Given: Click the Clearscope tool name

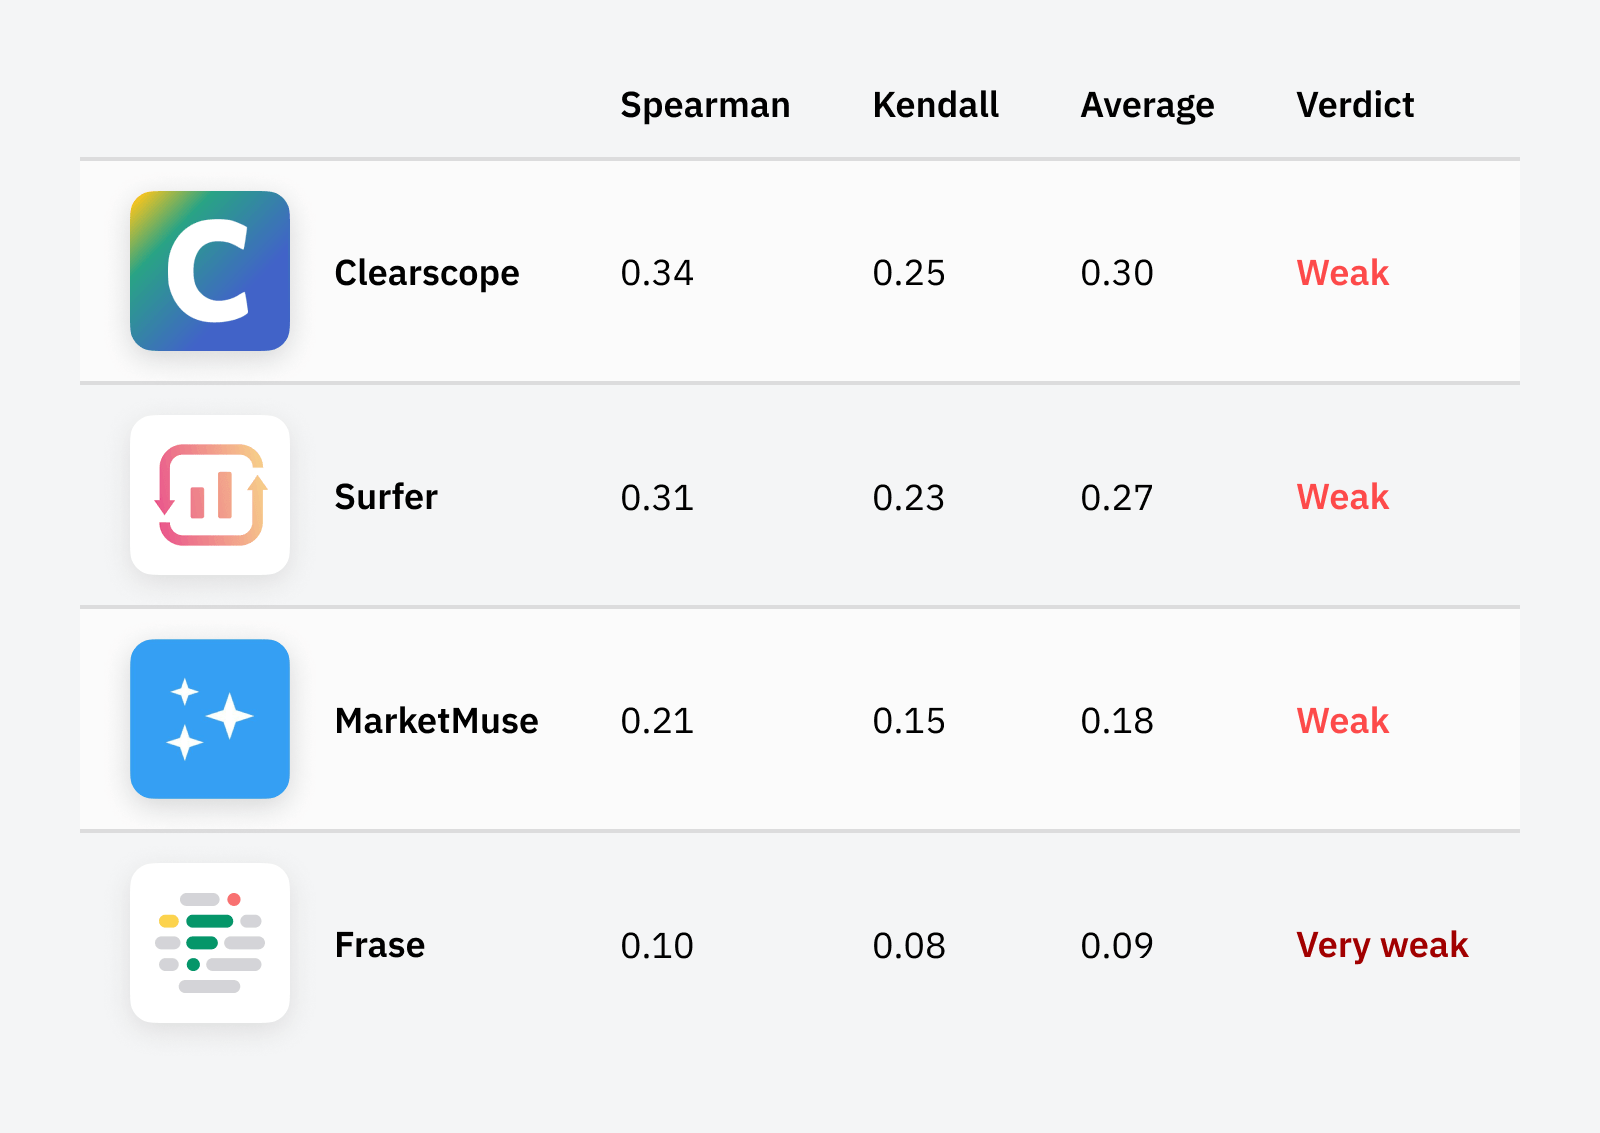Looking at the screenshot, I should (x=427, y=273).
